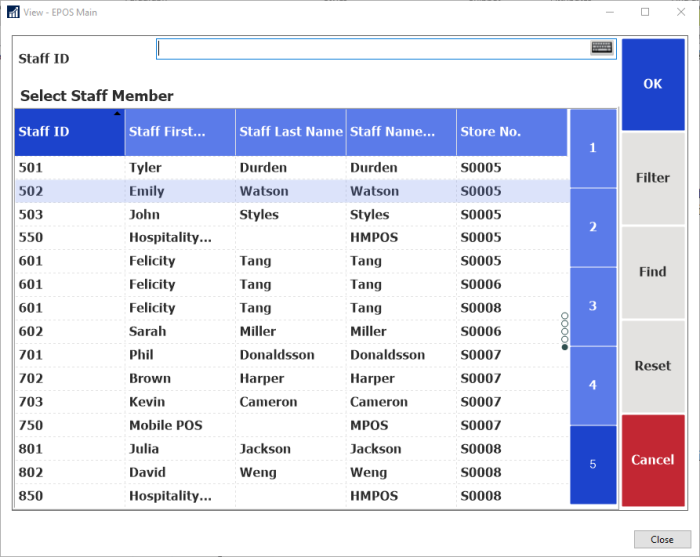Reset the staff list

(x=653, y=366)
